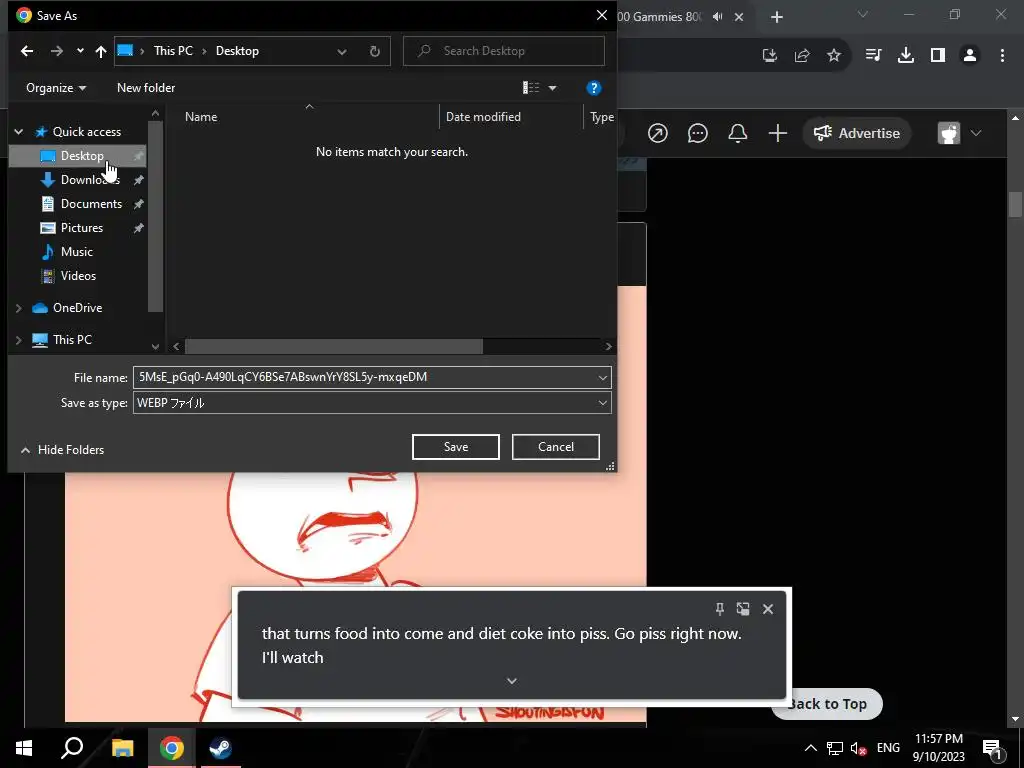Change the file view layout icon
Screen dimensions: 1024x768
(531, 88)
